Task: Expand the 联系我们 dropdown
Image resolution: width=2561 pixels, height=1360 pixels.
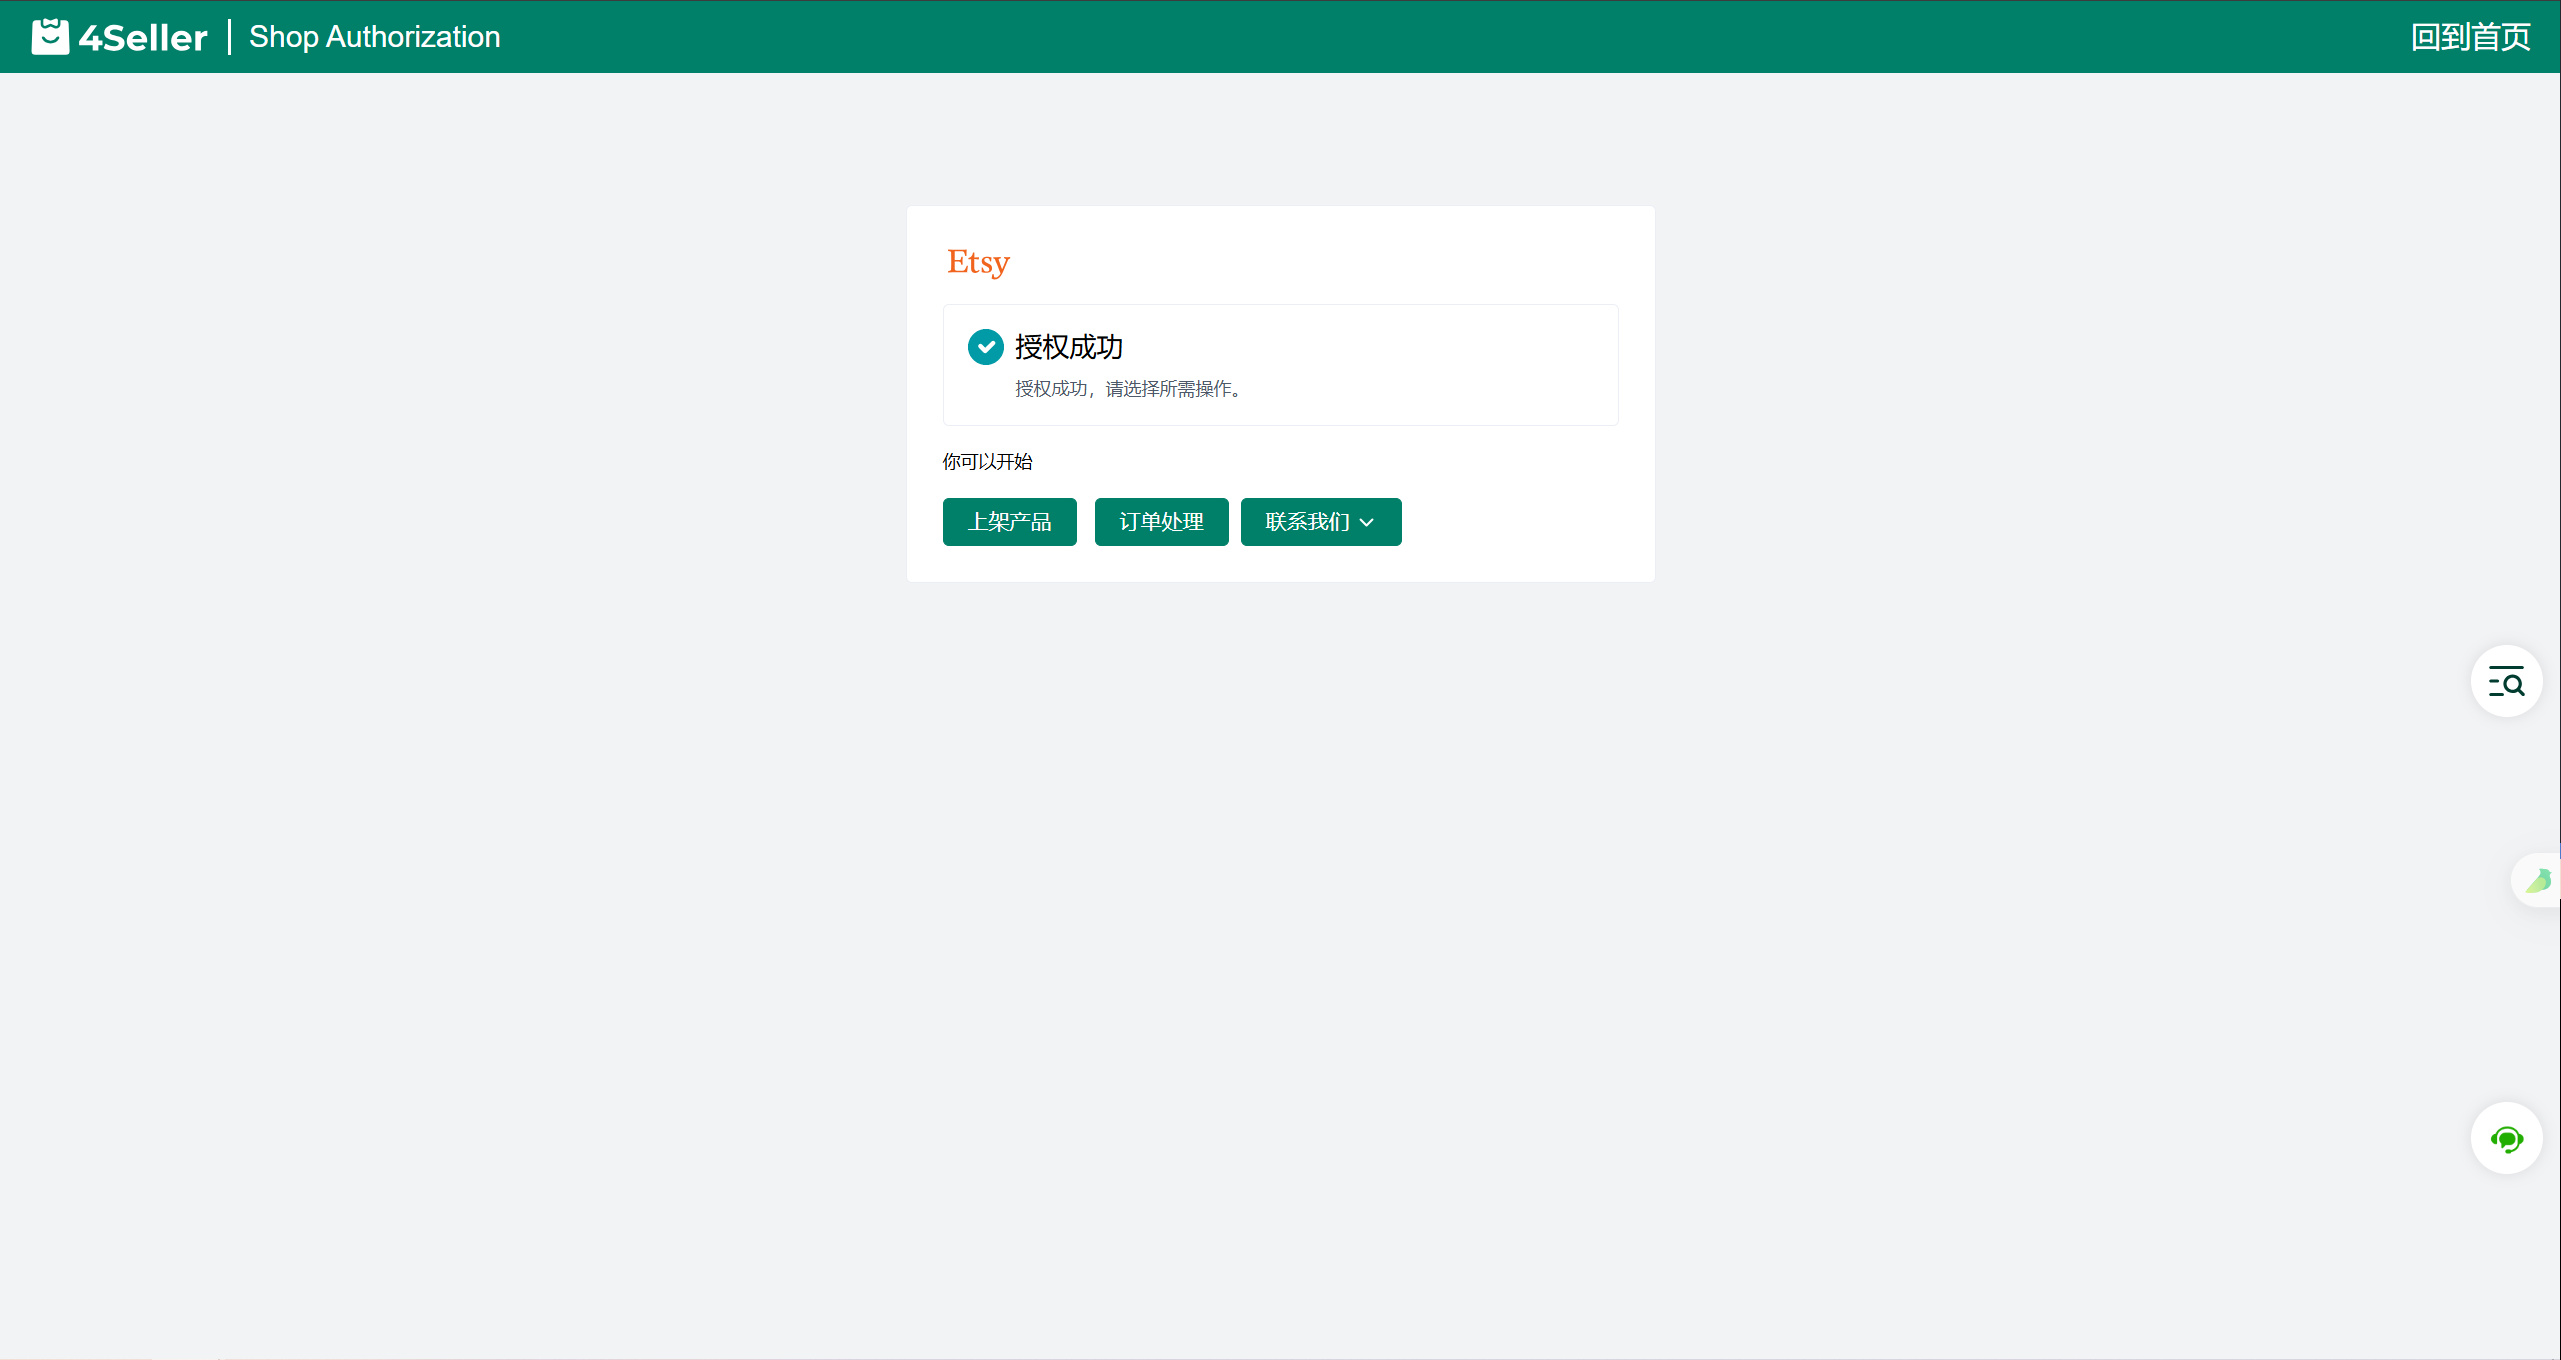Action: [1321, 522]
